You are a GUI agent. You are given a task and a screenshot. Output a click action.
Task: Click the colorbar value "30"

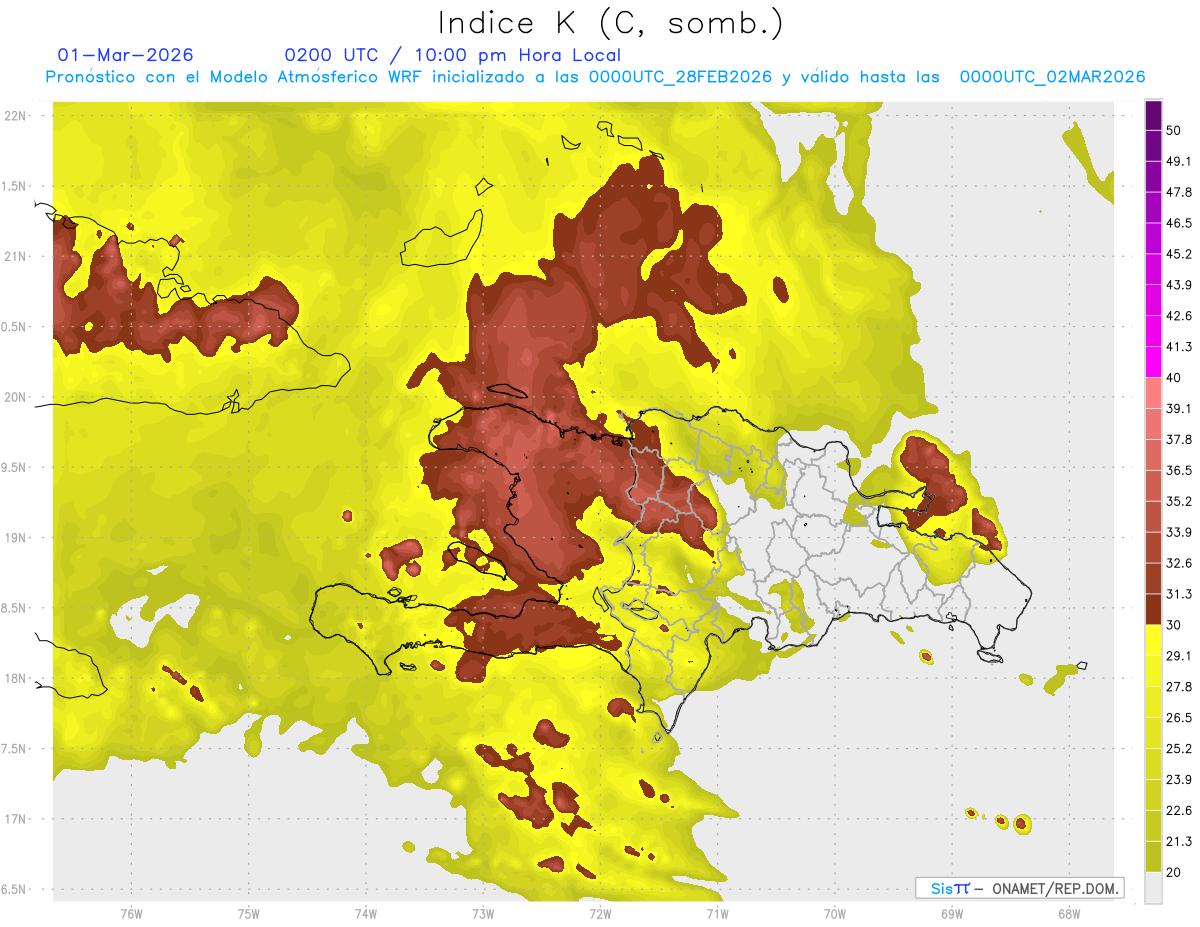1175,625
